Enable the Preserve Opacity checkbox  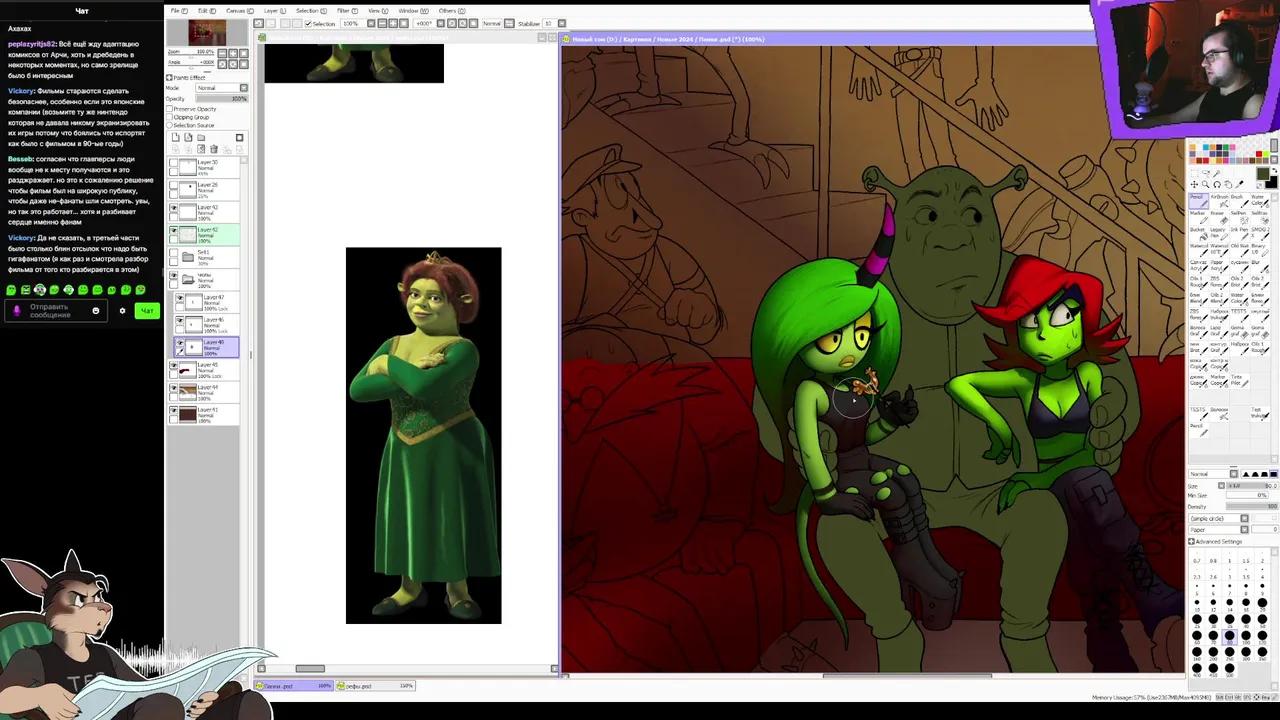coord(170,109)
